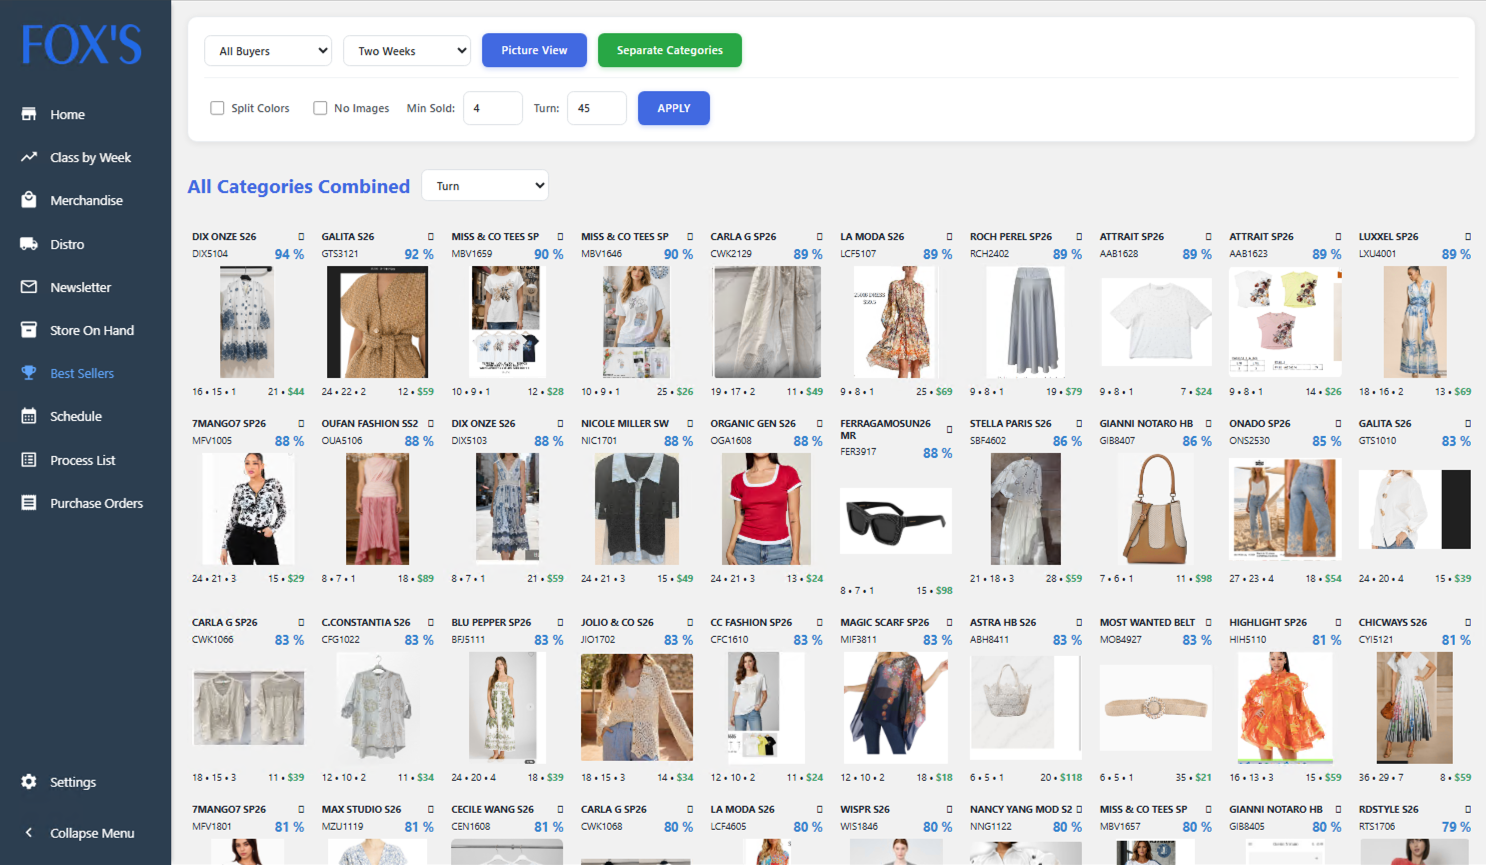
Task: Open the FER3917 sunglasses image
Action: coord(896,521)
